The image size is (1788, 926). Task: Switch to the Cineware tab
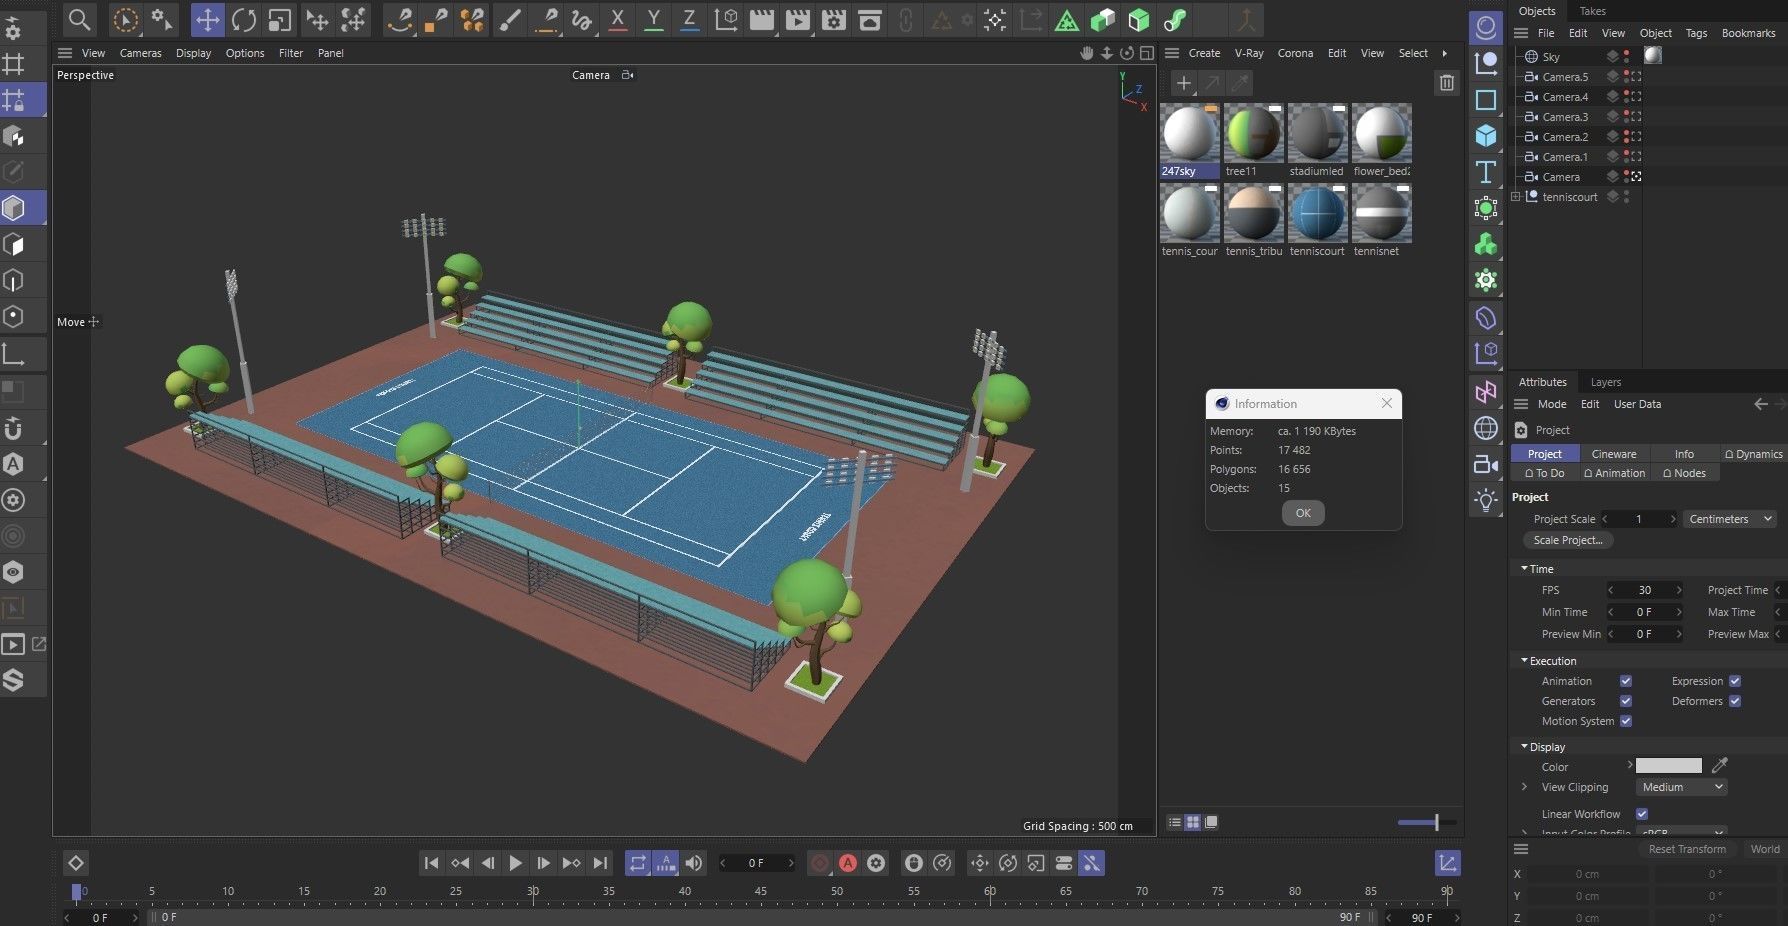(1614, 454)
